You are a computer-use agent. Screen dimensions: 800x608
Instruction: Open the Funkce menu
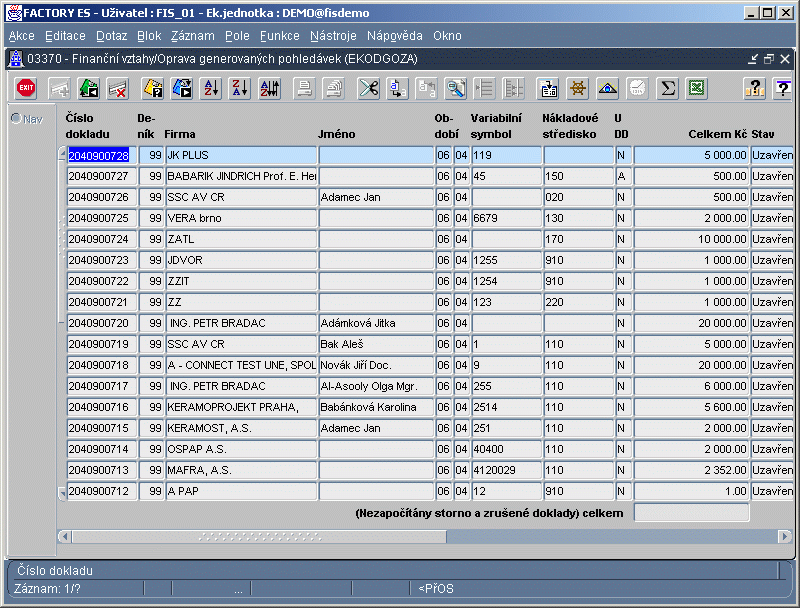click(x=279, y=35)
